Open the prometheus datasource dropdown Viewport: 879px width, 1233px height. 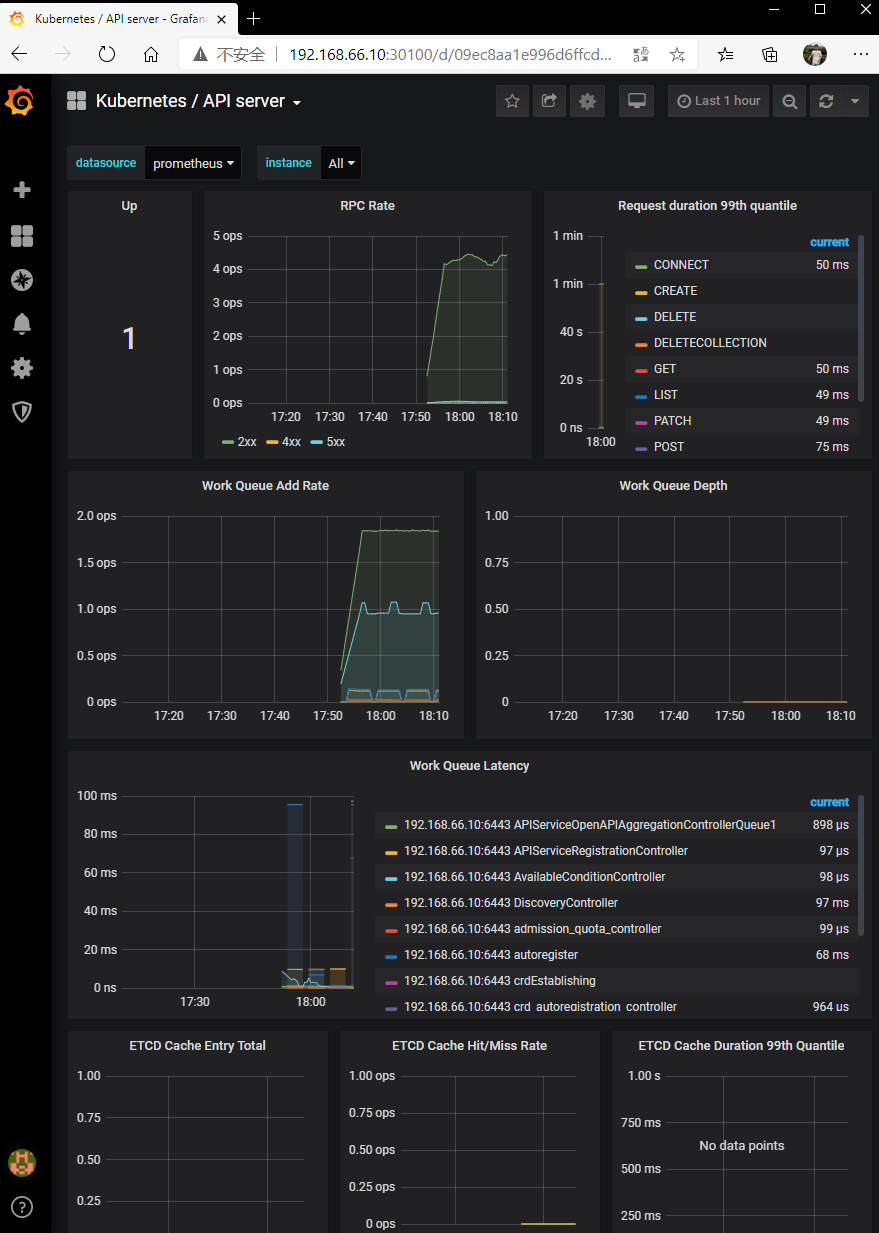194,163
